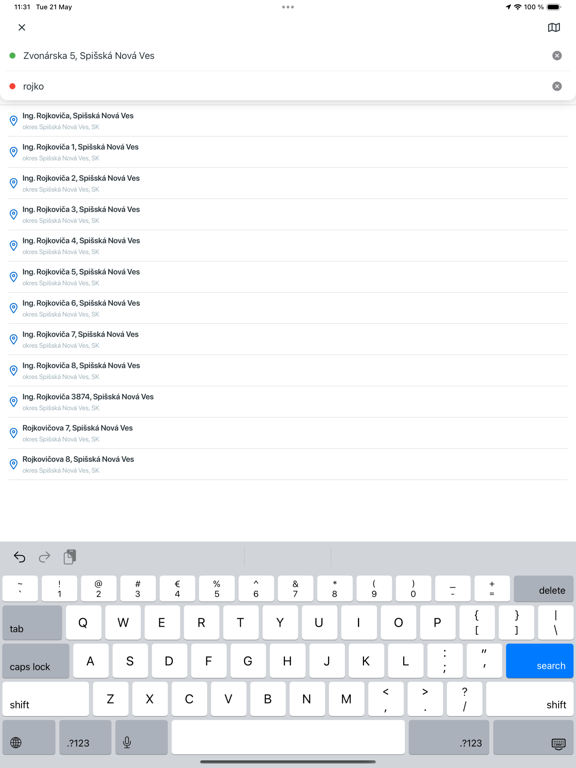Pick Ing. Rojkoviča 7, Spišská Nová Ves
576x768 pixels.
(288, 339)
